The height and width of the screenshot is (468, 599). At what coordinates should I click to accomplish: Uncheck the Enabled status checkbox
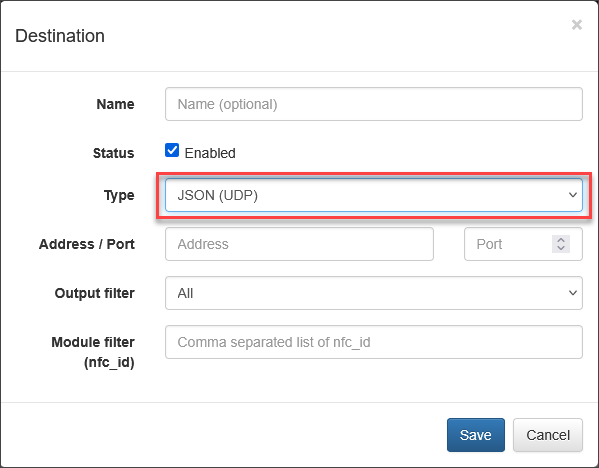tap(172, 150)
